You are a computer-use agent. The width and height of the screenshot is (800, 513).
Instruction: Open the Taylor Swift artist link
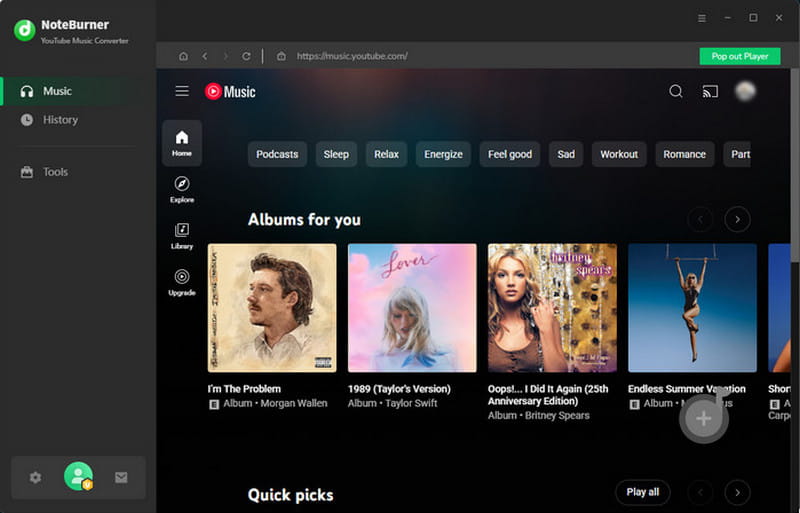[411, 403]
